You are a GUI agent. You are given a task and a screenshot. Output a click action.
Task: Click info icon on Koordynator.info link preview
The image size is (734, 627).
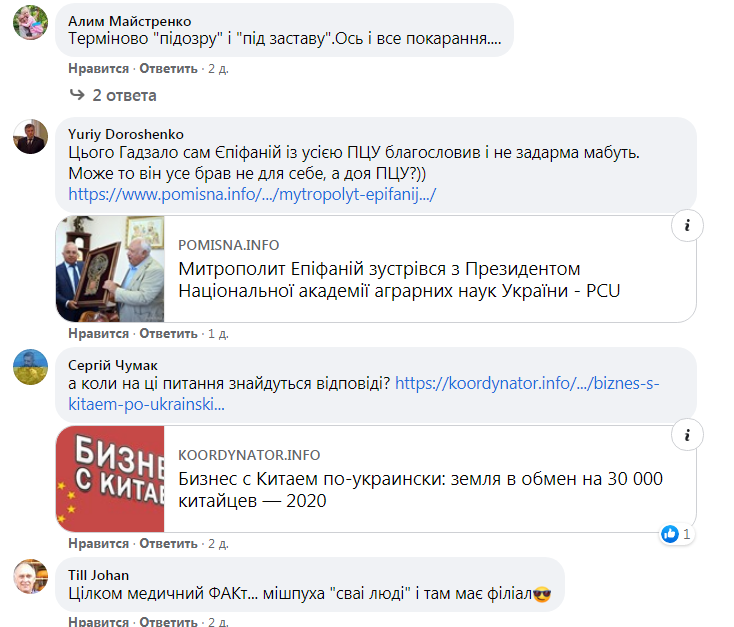(687, 437)
